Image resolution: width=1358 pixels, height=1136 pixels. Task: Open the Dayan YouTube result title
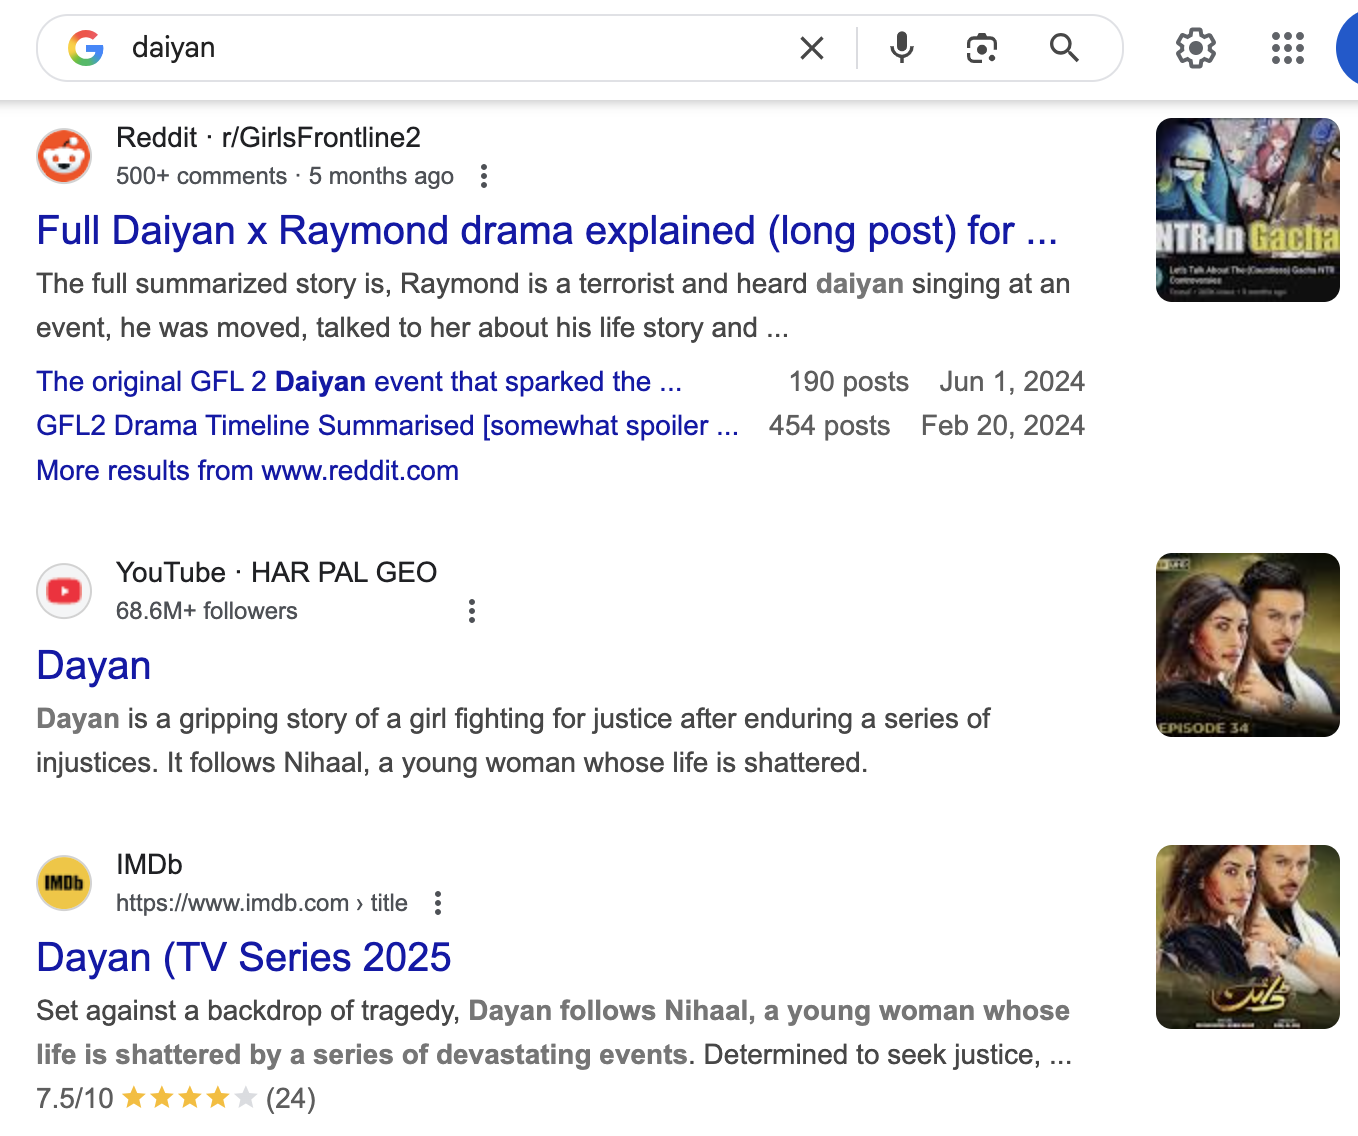[x=94, y=666]
